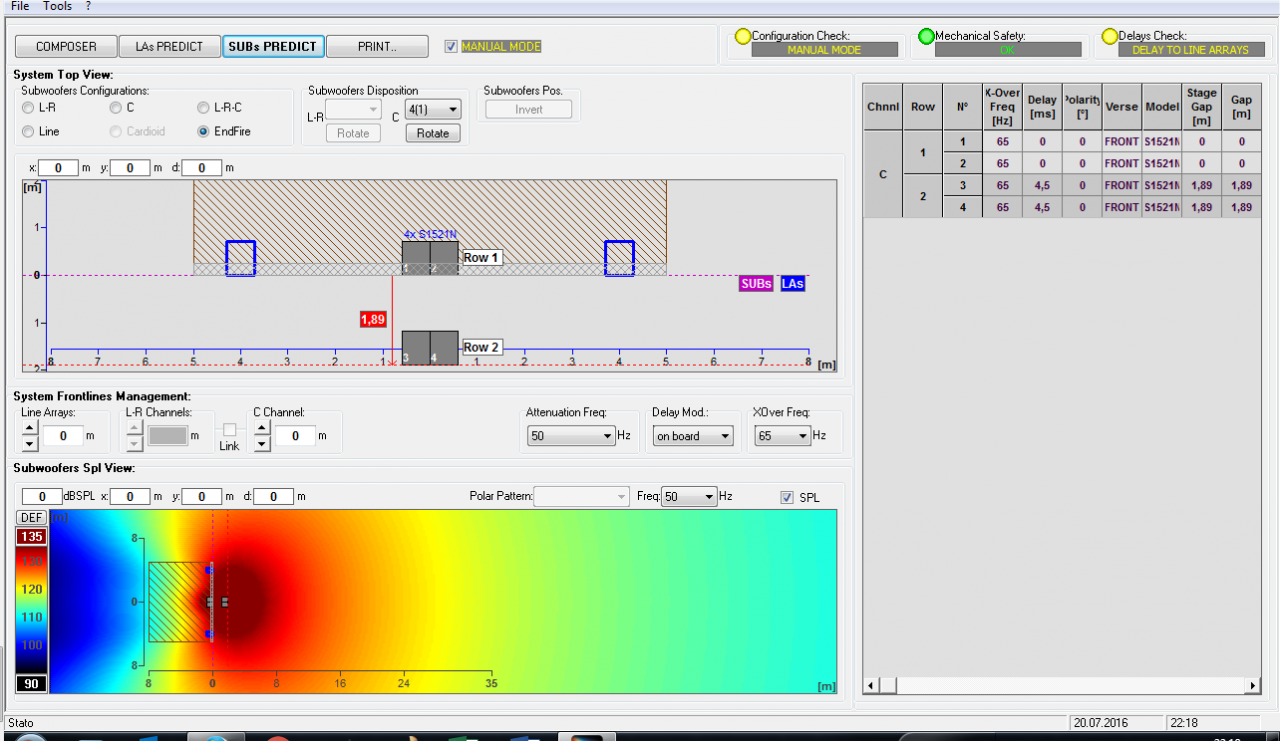1280x741 pixels.
Task: Open the File menu
Action: (20, 6)
